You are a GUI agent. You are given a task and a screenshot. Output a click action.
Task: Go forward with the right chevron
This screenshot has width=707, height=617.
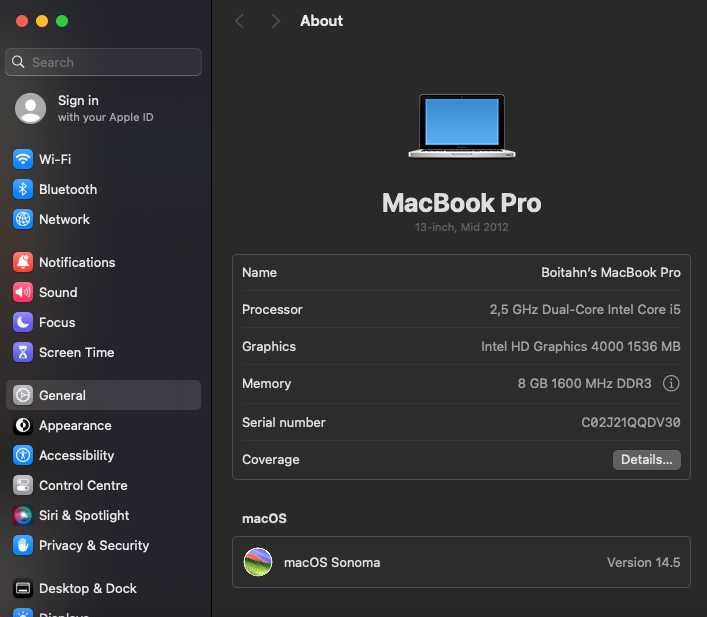point(275,21)
